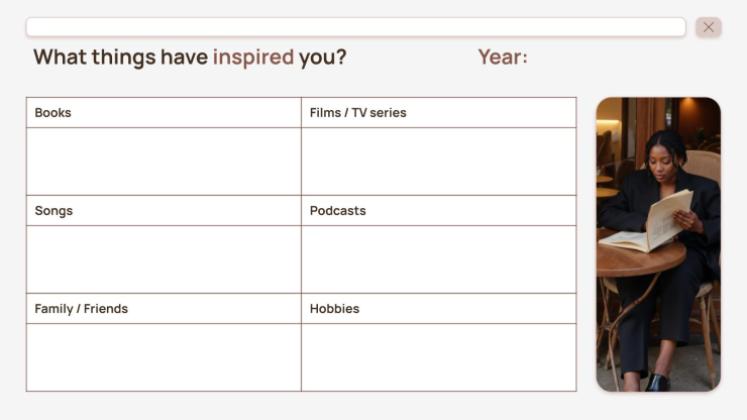747x420 pixels.
Task: Click the Songs header cell
Action: 163,211
